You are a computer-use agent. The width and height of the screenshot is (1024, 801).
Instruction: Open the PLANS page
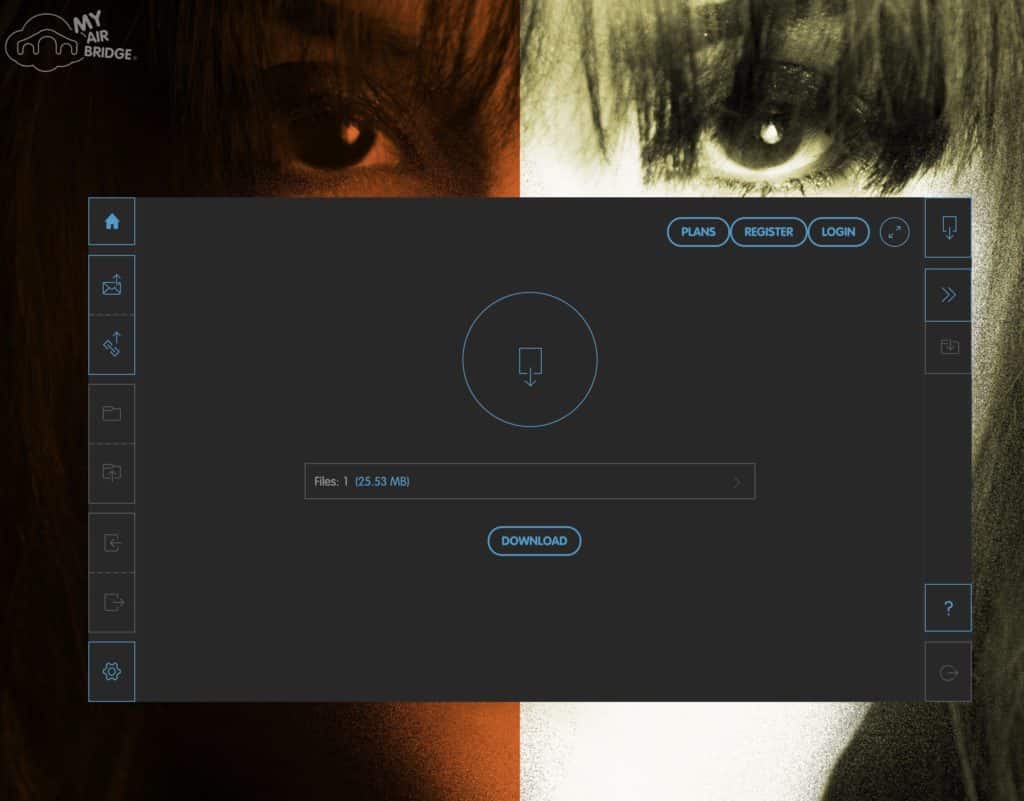697,232
